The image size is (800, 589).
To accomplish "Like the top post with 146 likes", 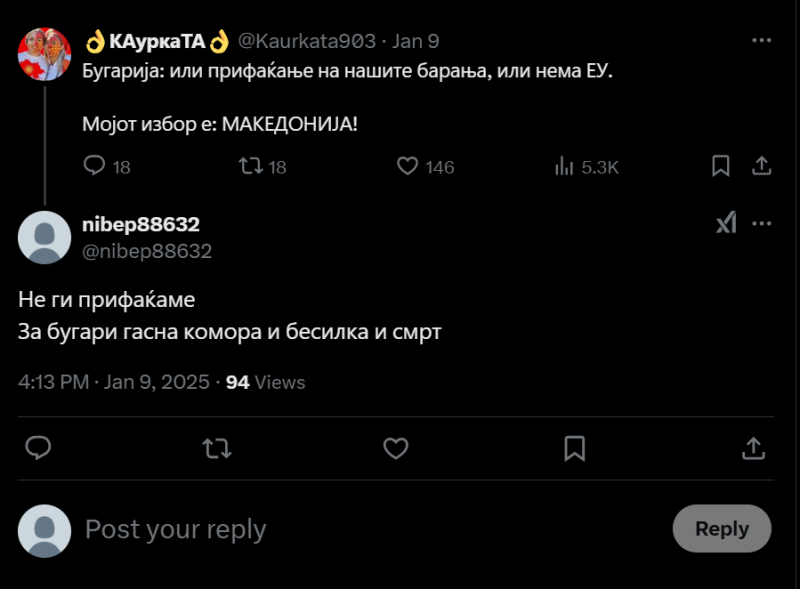I will [x=407, y=166].
